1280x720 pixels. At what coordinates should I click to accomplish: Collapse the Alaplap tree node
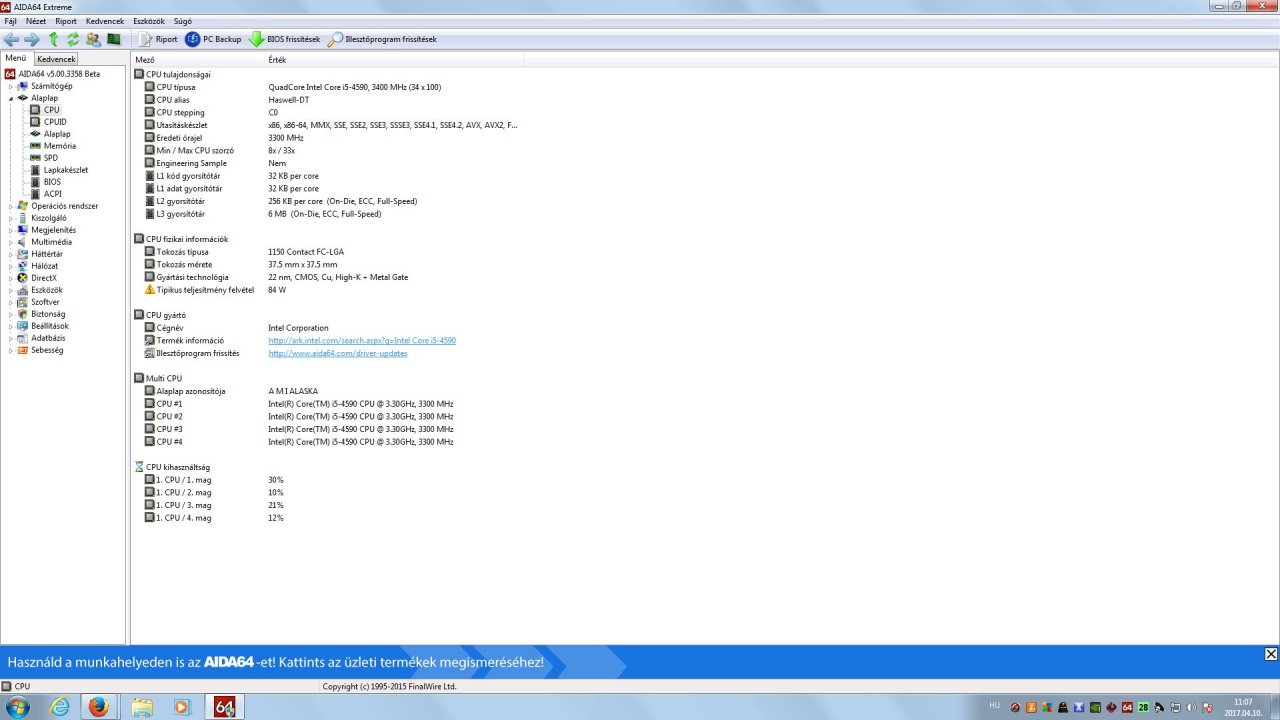pyautogui.click(x=11, y=98)
